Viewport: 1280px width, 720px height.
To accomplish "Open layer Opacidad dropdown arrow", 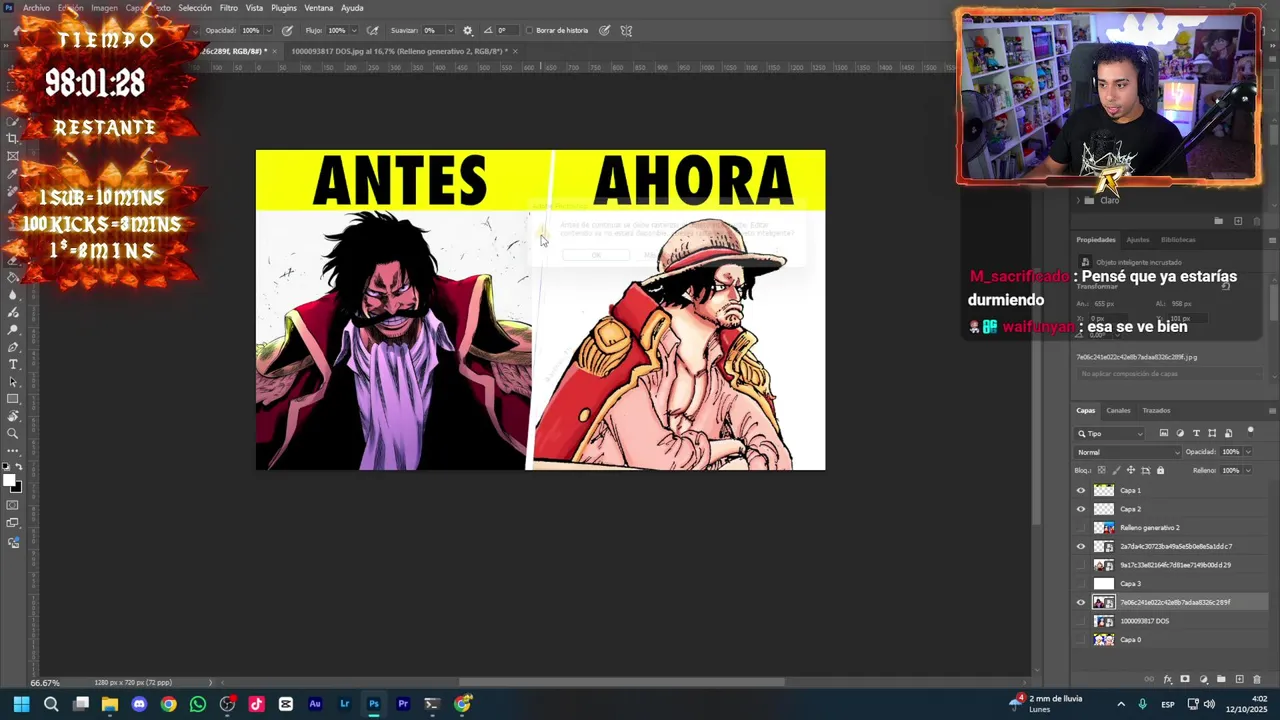I will click(x=1247, y=452).
